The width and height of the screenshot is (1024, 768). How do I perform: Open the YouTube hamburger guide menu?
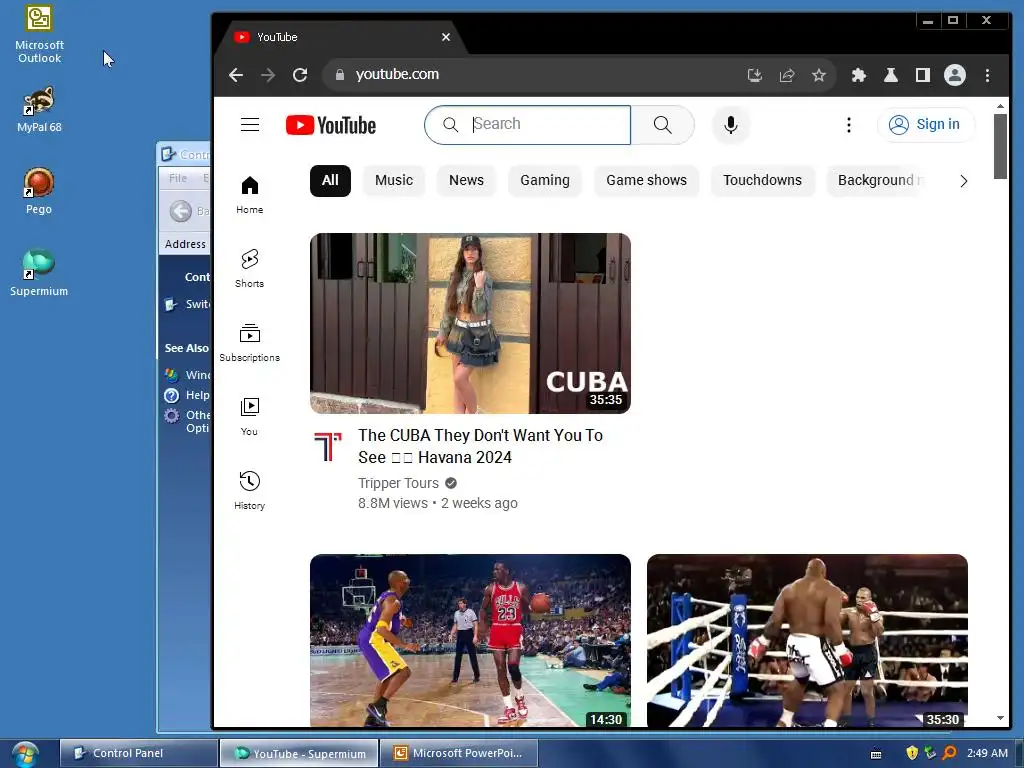coord(250,124)
